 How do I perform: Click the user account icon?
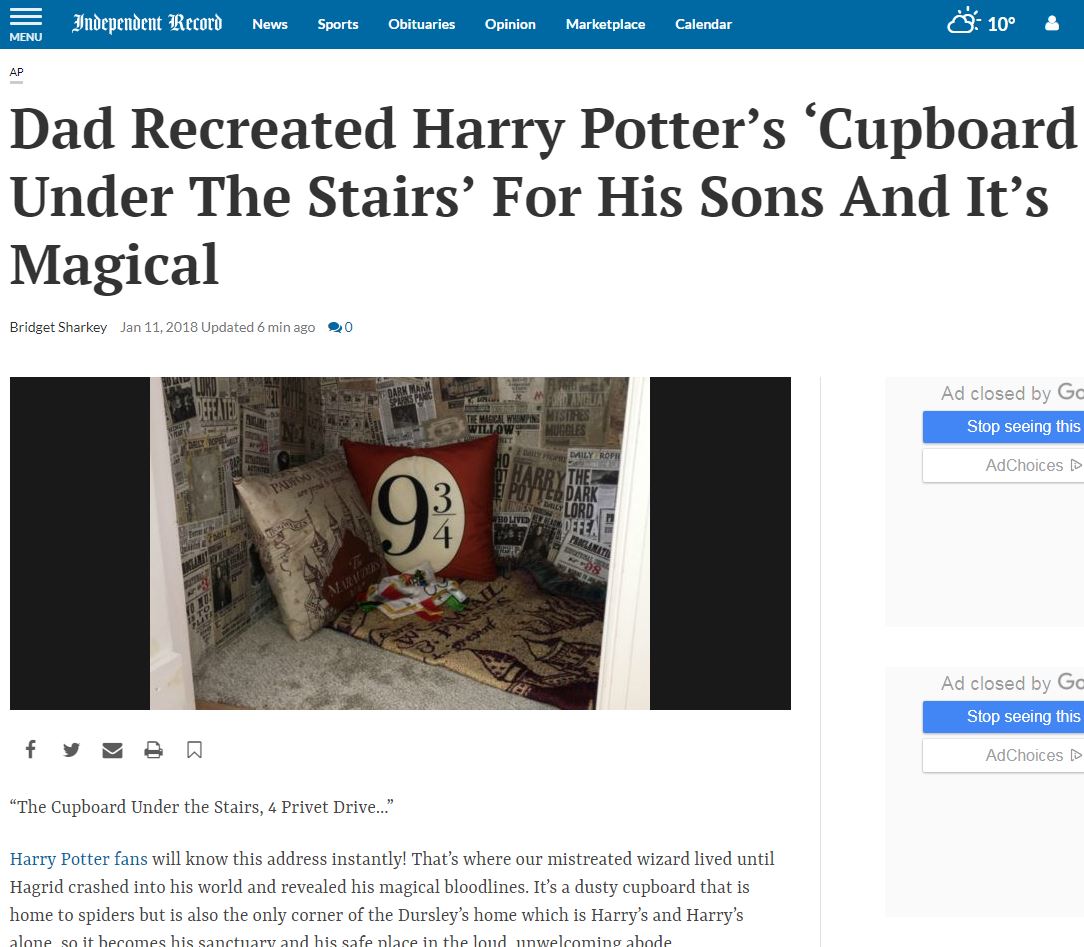tap(1052, 24)
